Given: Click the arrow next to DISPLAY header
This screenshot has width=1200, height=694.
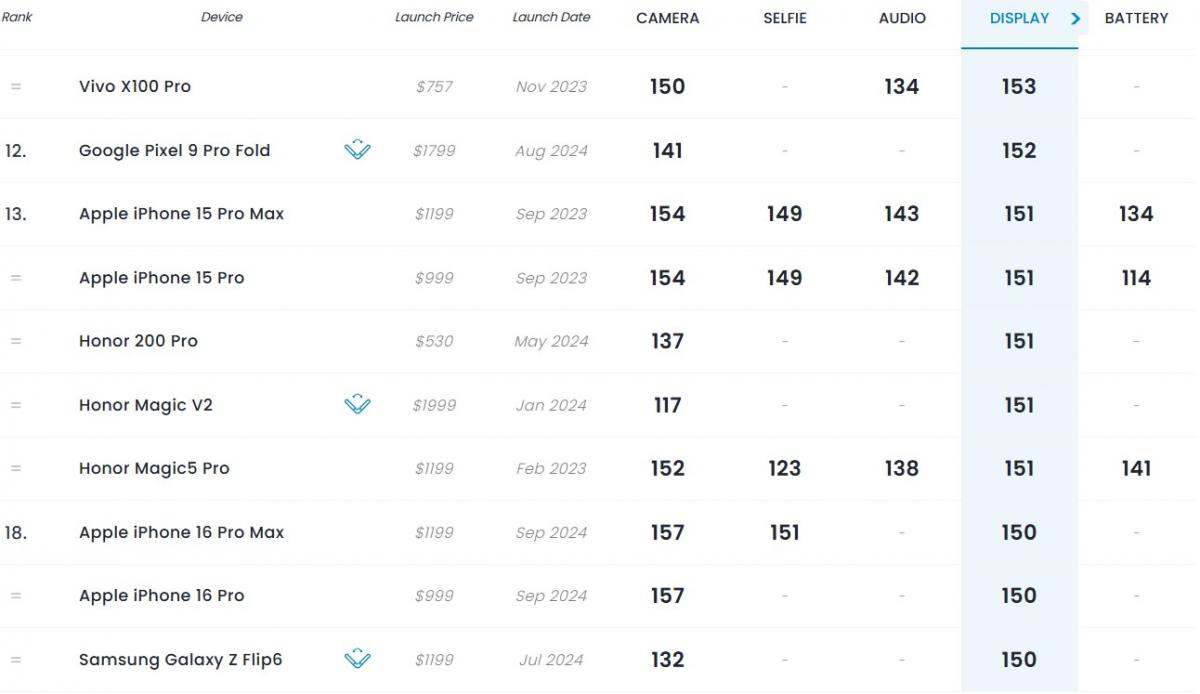Looking at the screenshot, I should (x=1075, y=18).
